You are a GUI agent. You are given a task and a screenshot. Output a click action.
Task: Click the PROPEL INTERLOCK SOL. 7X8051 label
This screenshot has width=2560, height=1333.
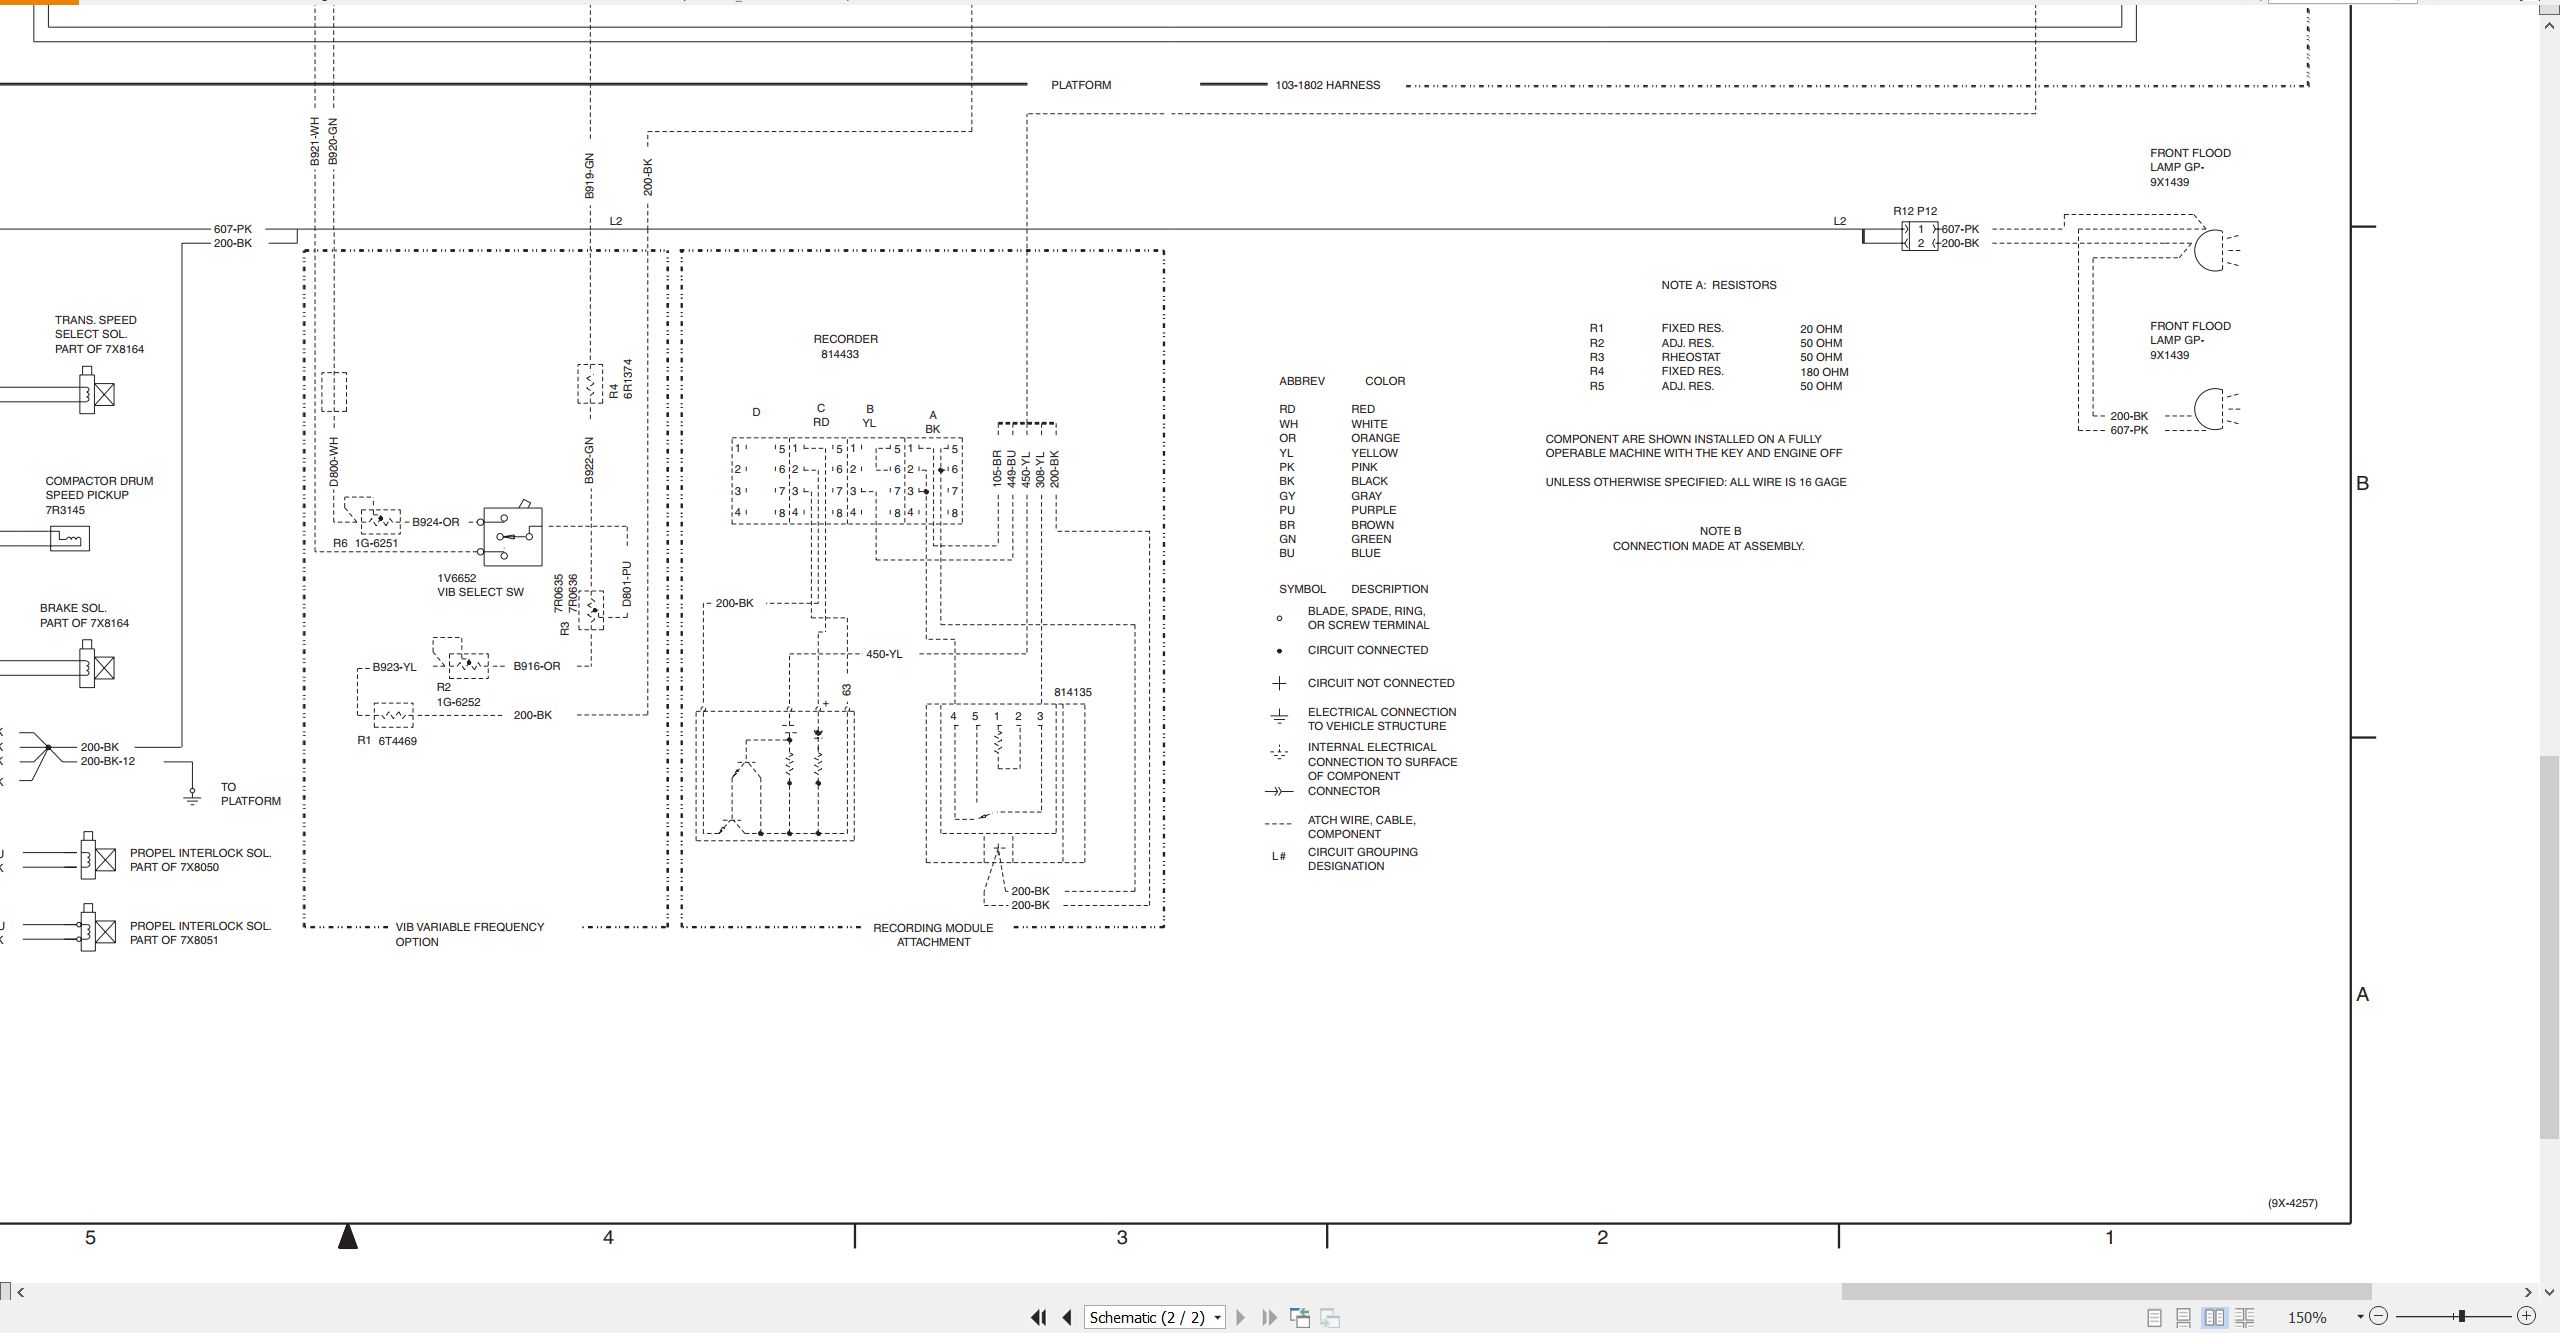pyautogui.click(x=200, y=933)
